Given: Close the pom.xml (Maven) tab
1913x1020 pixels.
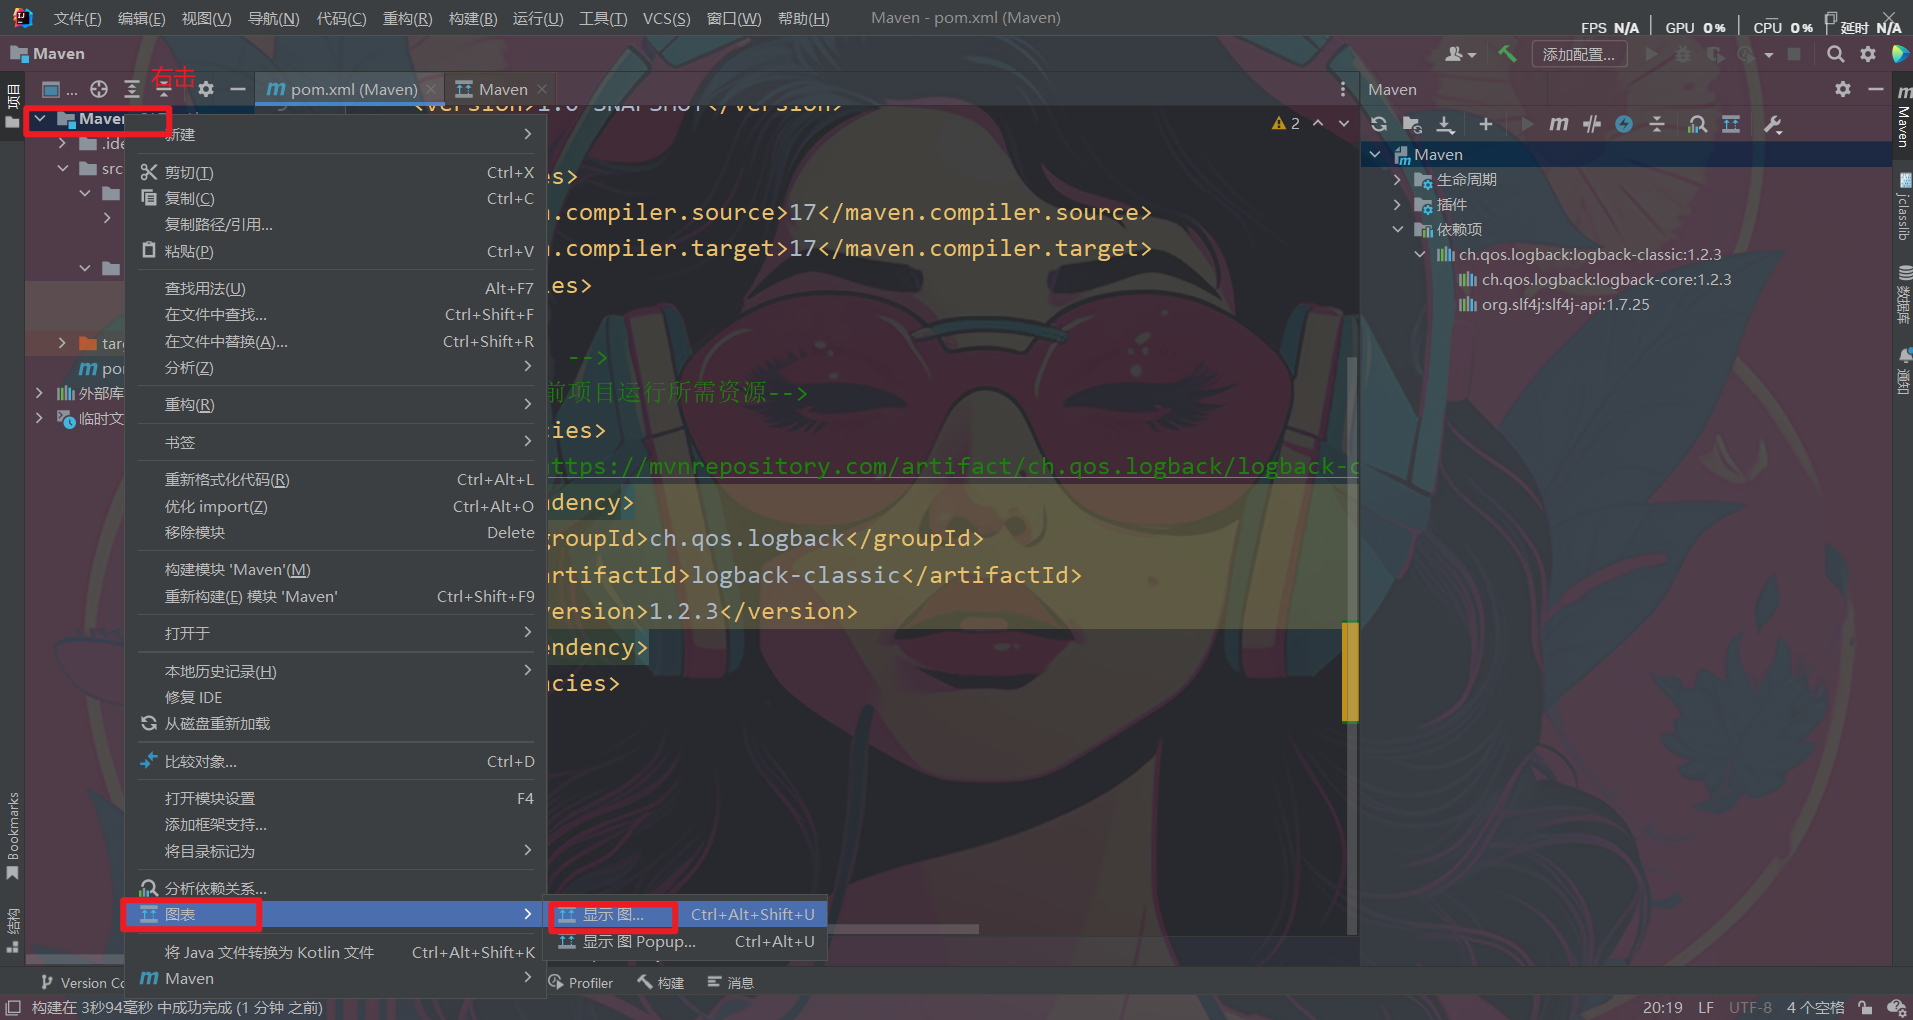Looking at the screenshot, I should tap(431, 89).
